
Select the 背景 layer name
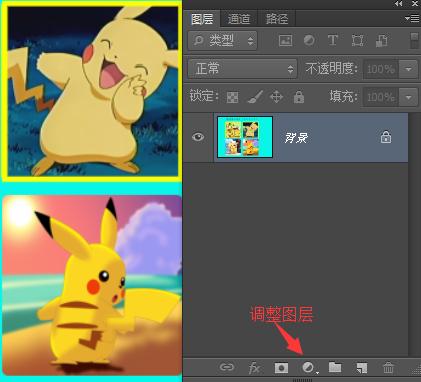[x=296, y=137]
